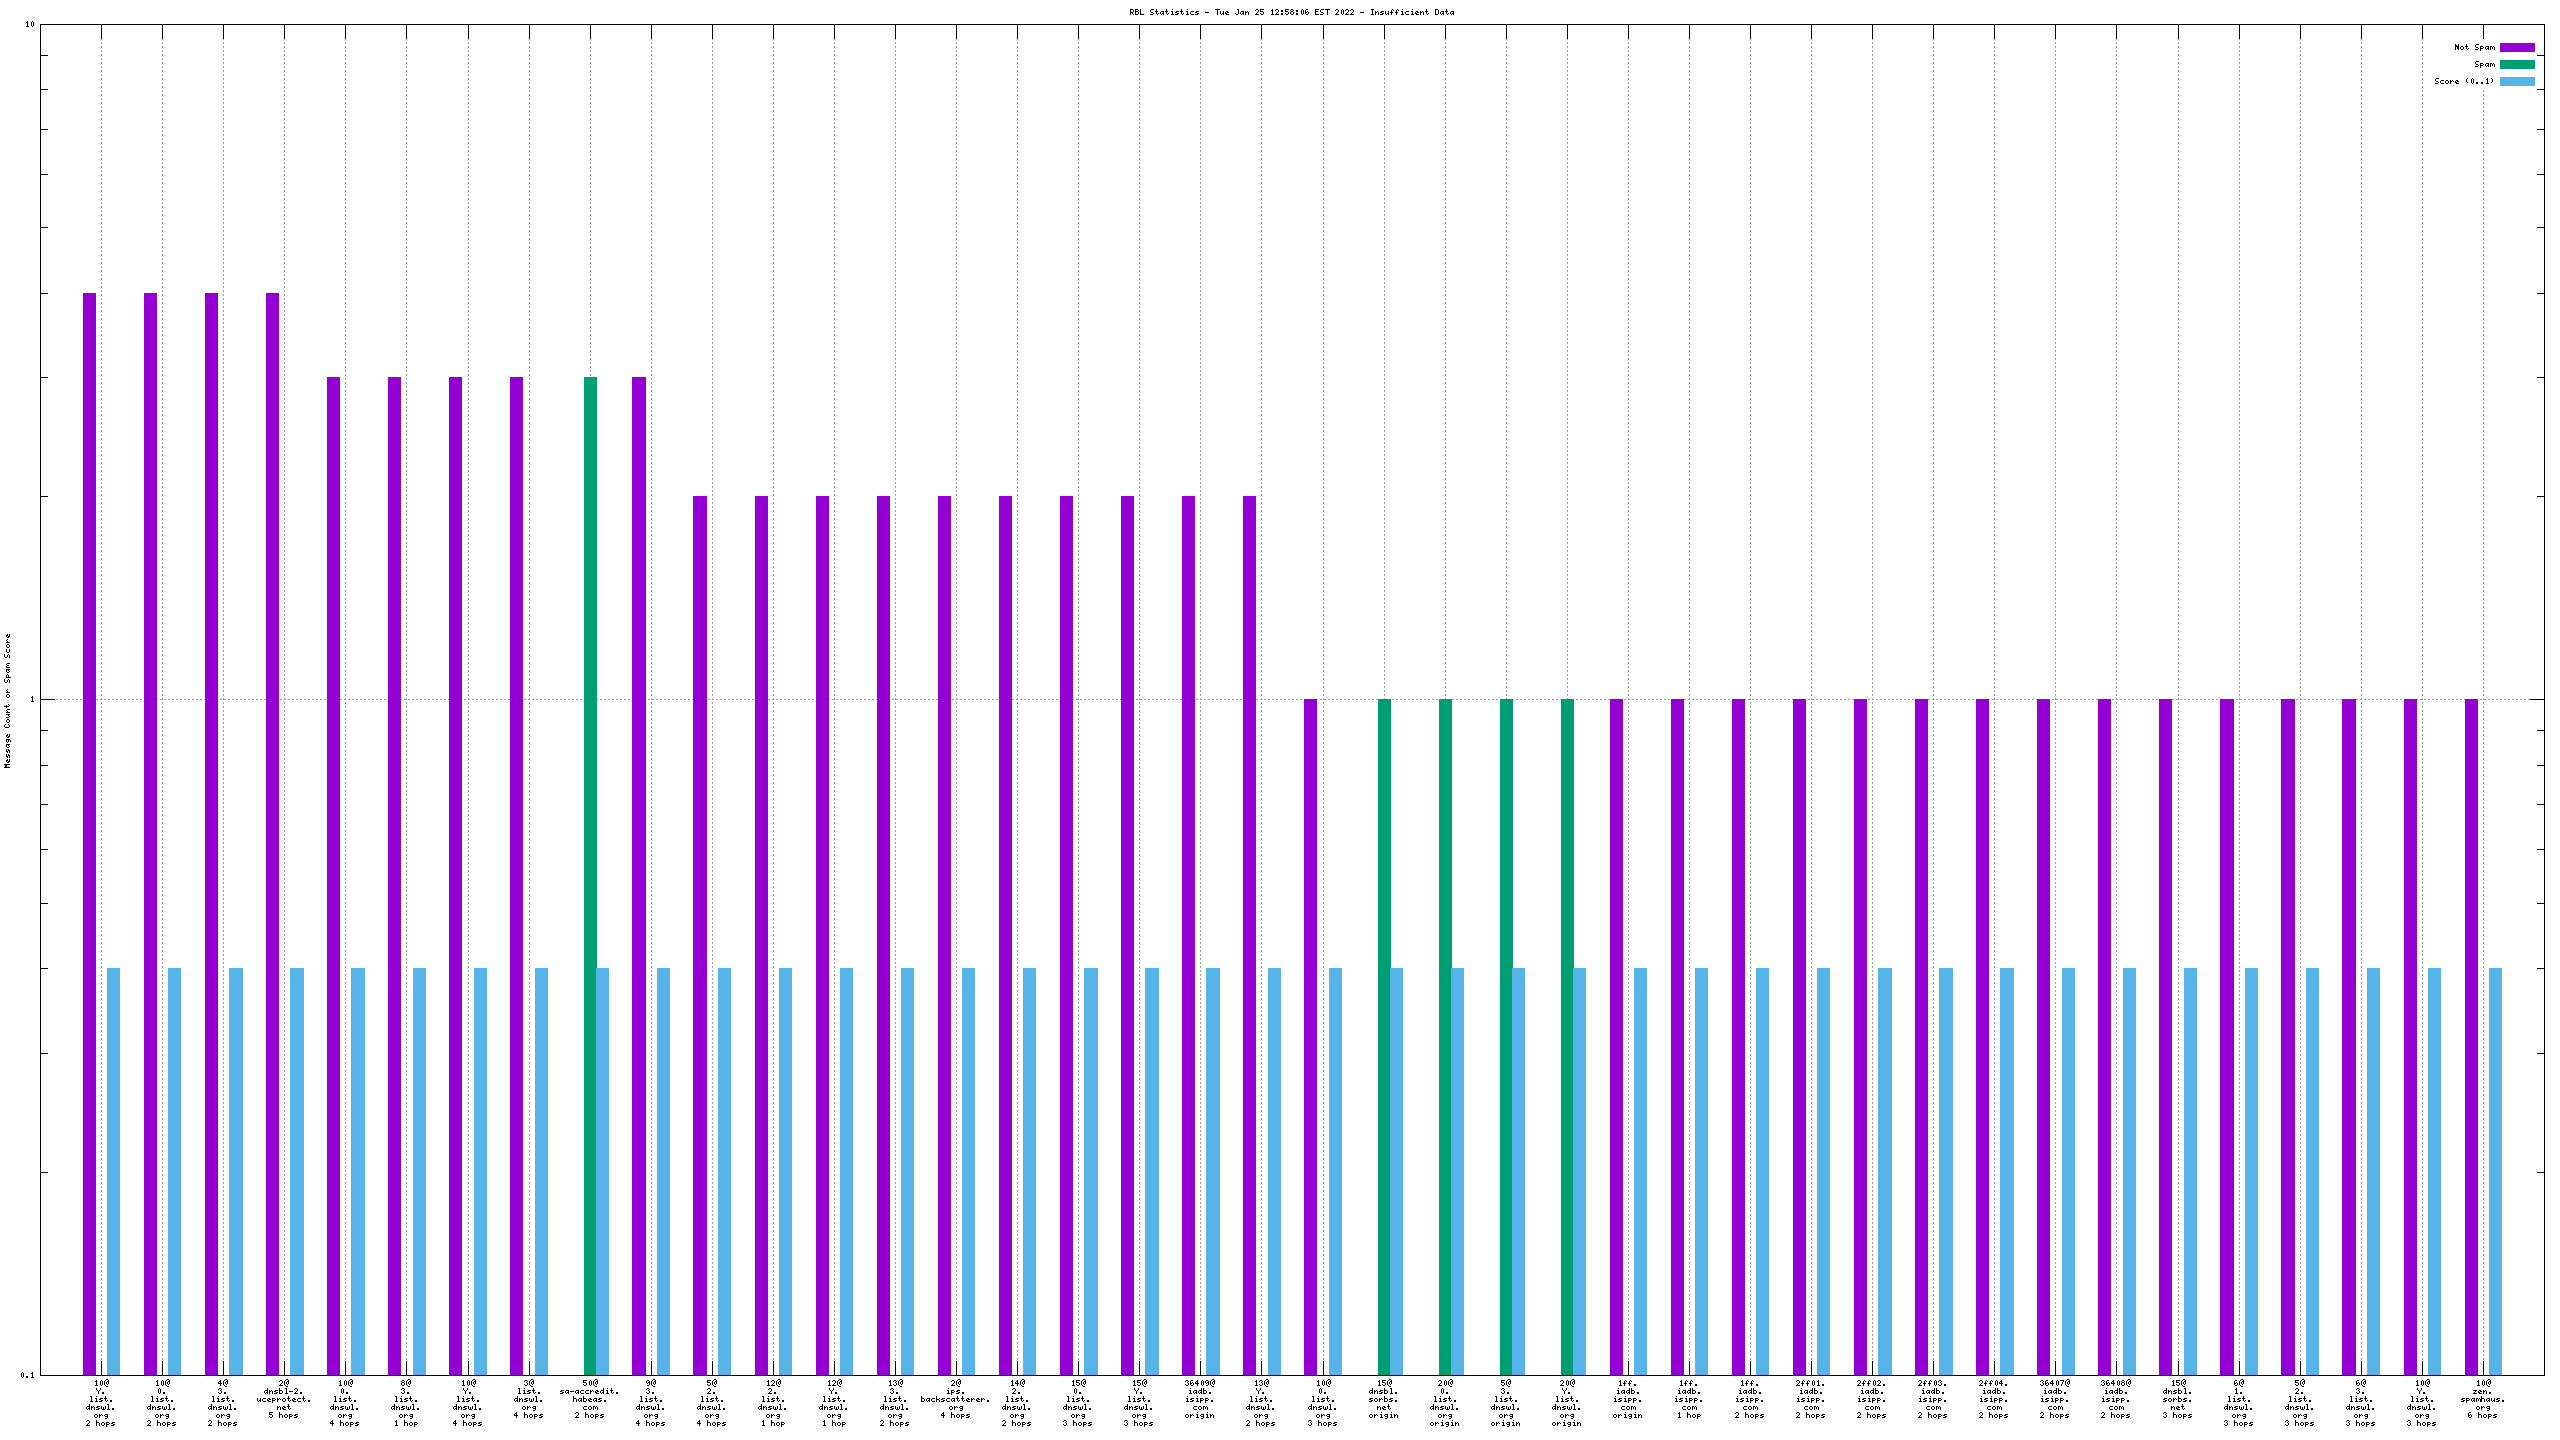The width and height of the screenshot is (2560, 1440).
Task: Click the blue Score (0..1) legend swatch
Action: point(2517,81)
